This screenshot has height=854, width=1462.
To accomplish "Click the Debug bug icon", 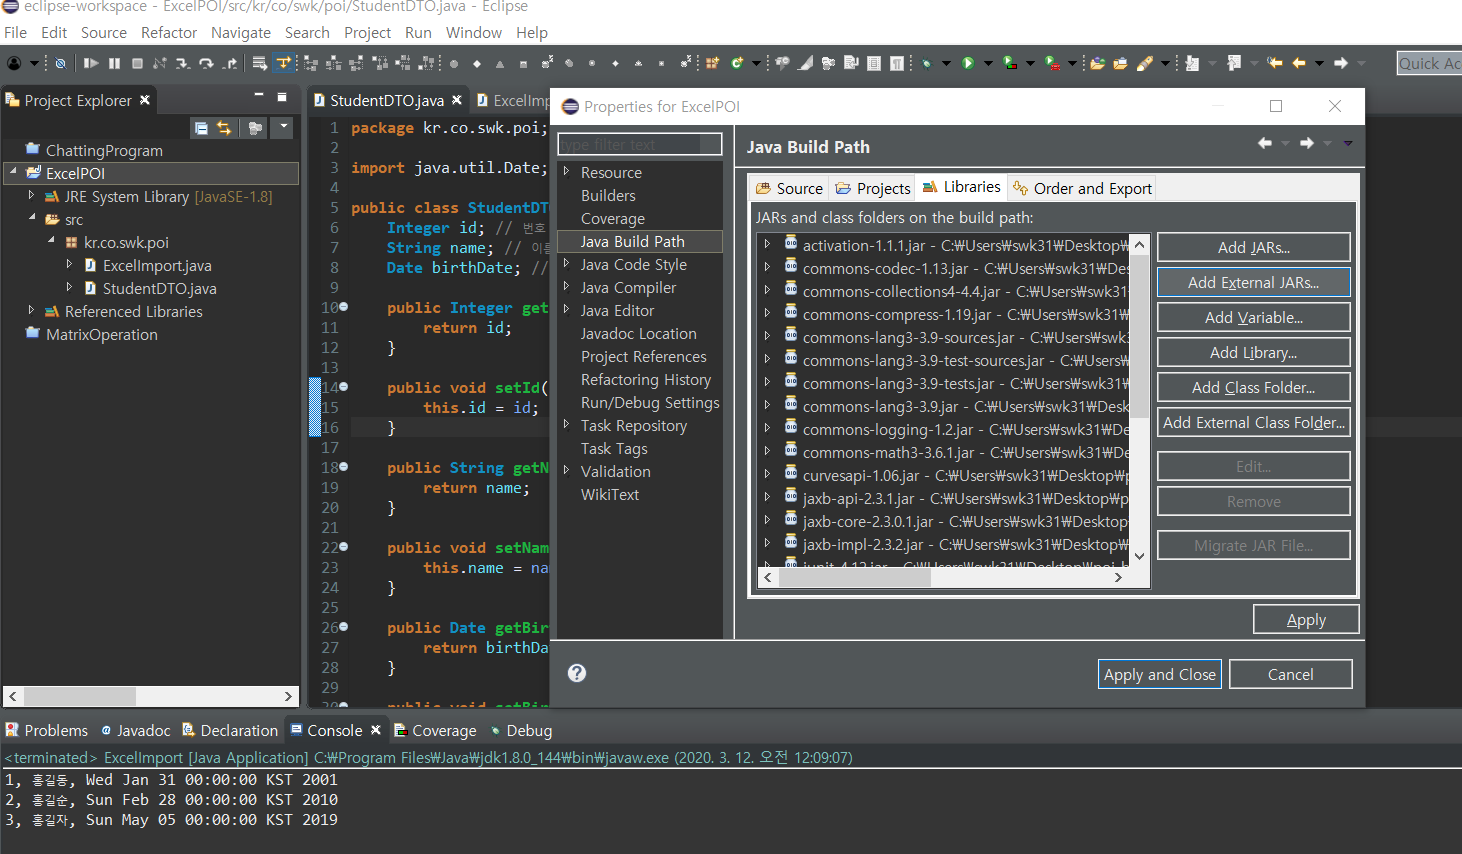I will [x=926, y=63].
